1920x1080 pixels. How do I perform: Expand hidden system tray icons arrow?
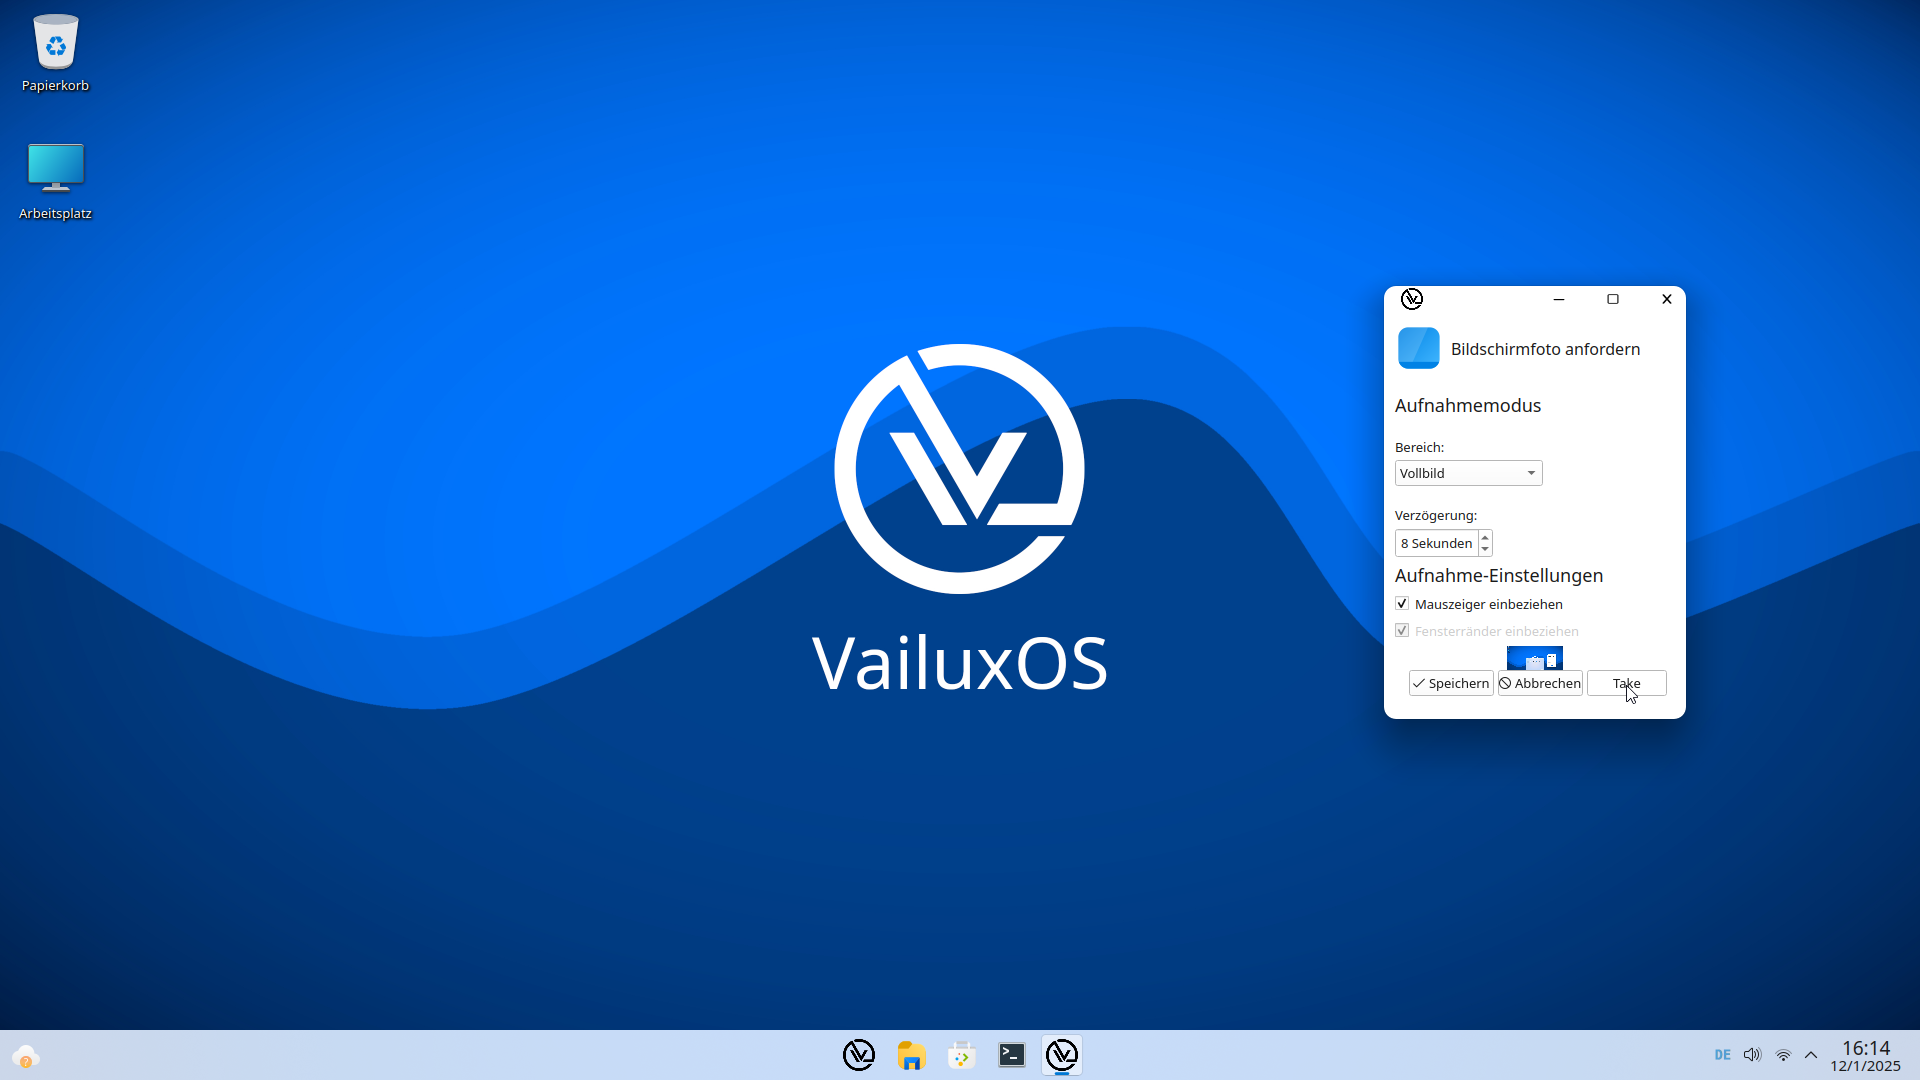point(1811,1055)
